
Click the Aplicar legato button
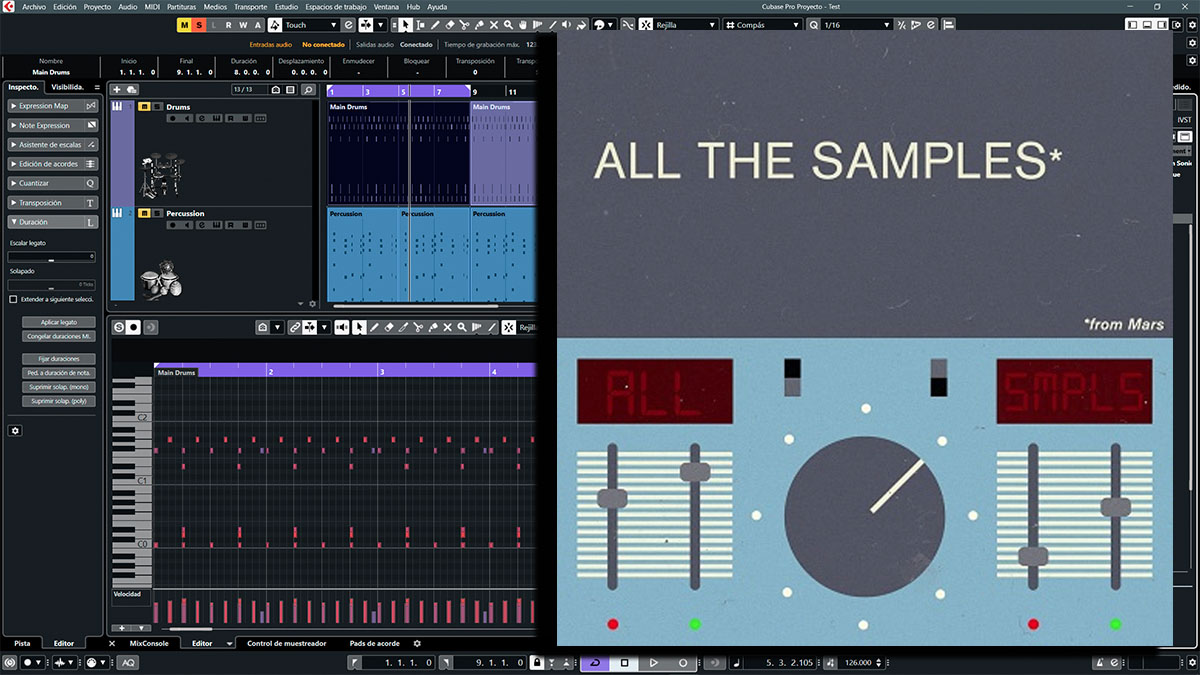59,322
